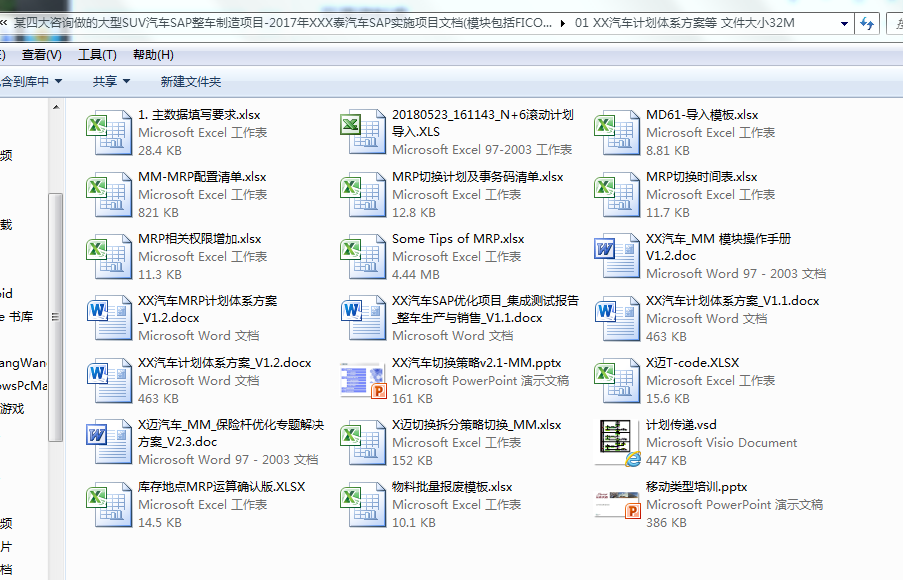Click the 20180523_161143_N+6滚动计划导入.XLS icon

click(x=364, y=133)
